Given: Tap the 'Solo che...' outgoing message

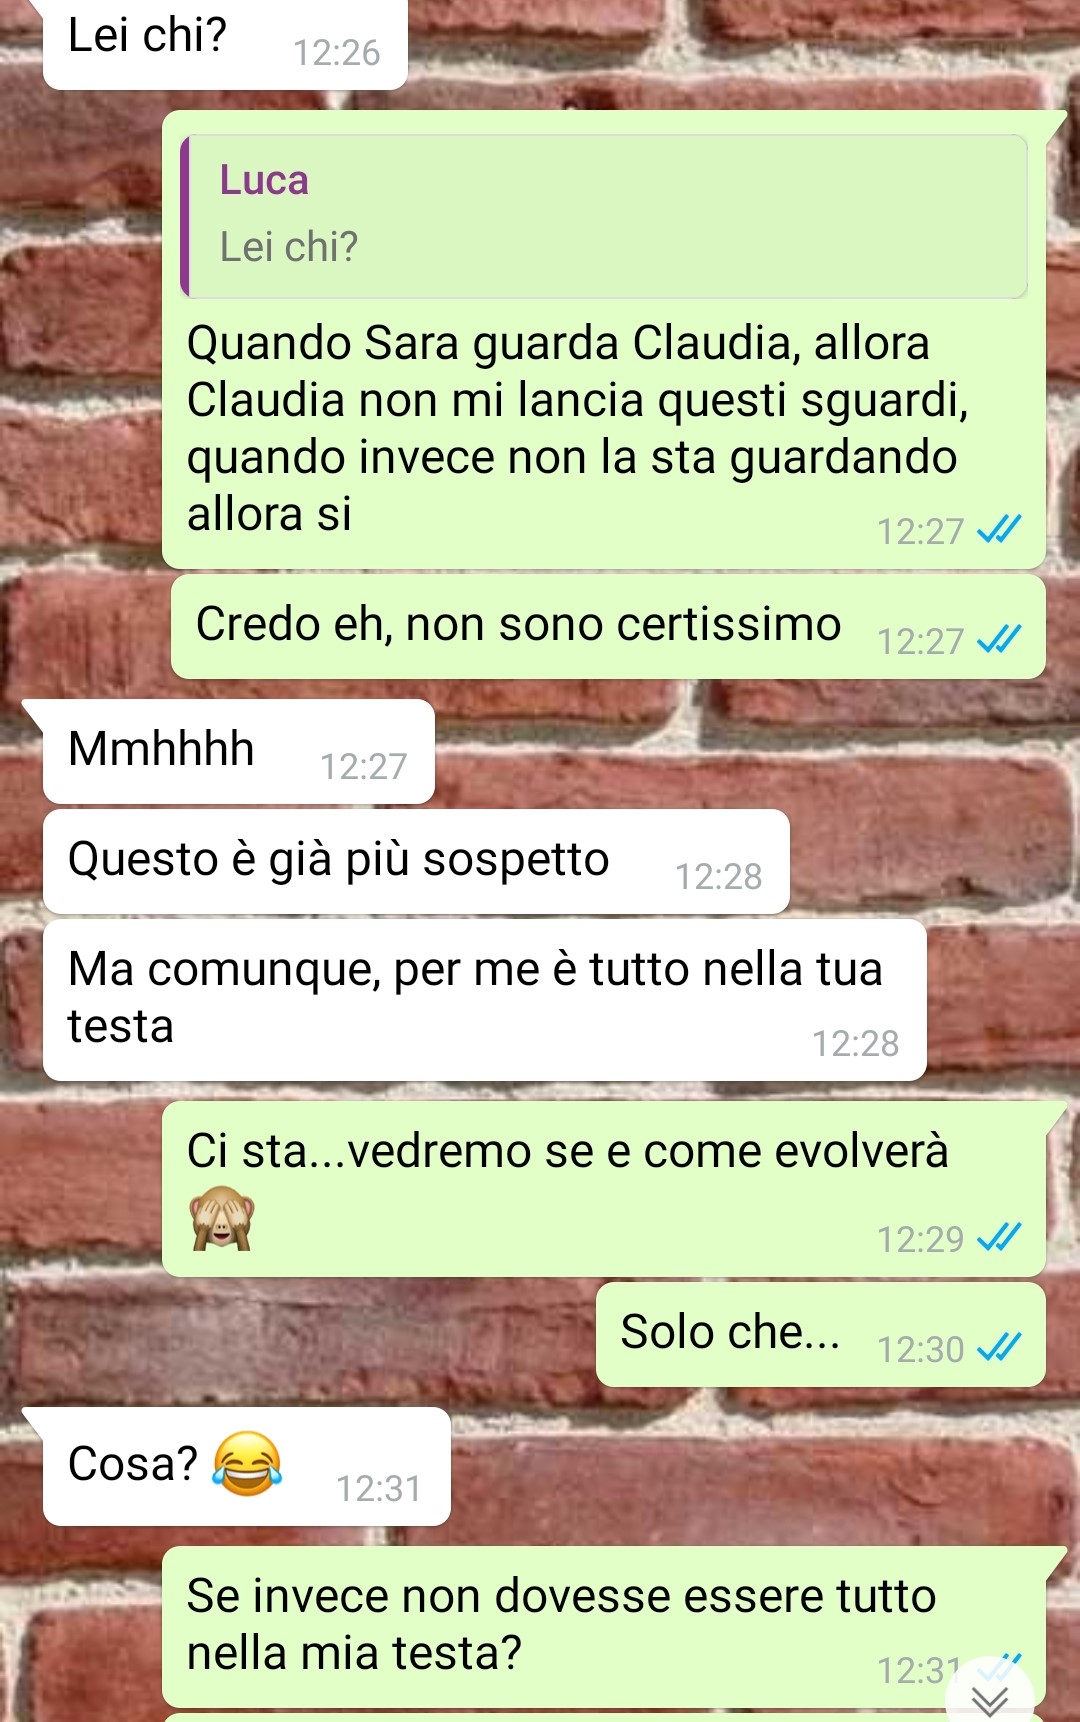Looking at the screenshot, I should (x=821, y=1334).
